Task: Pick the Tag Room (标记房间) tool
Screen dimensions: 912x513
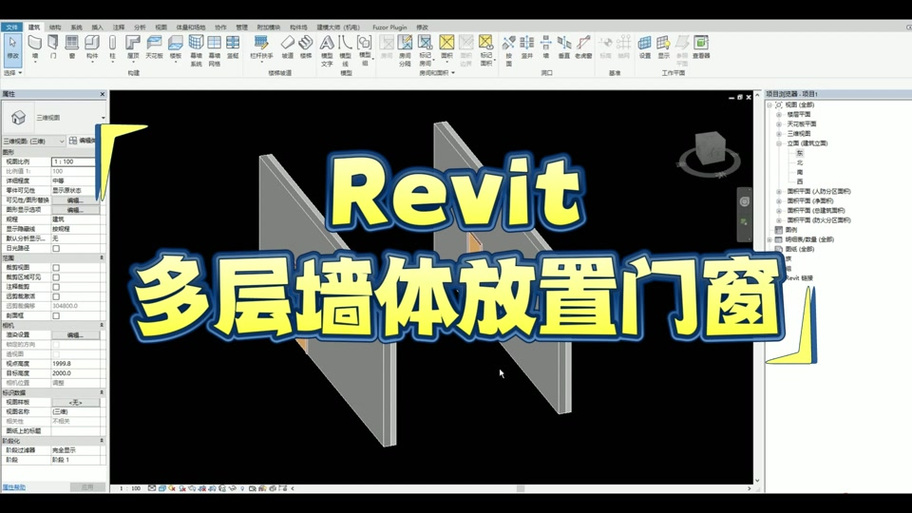Action: coord(425,50)
